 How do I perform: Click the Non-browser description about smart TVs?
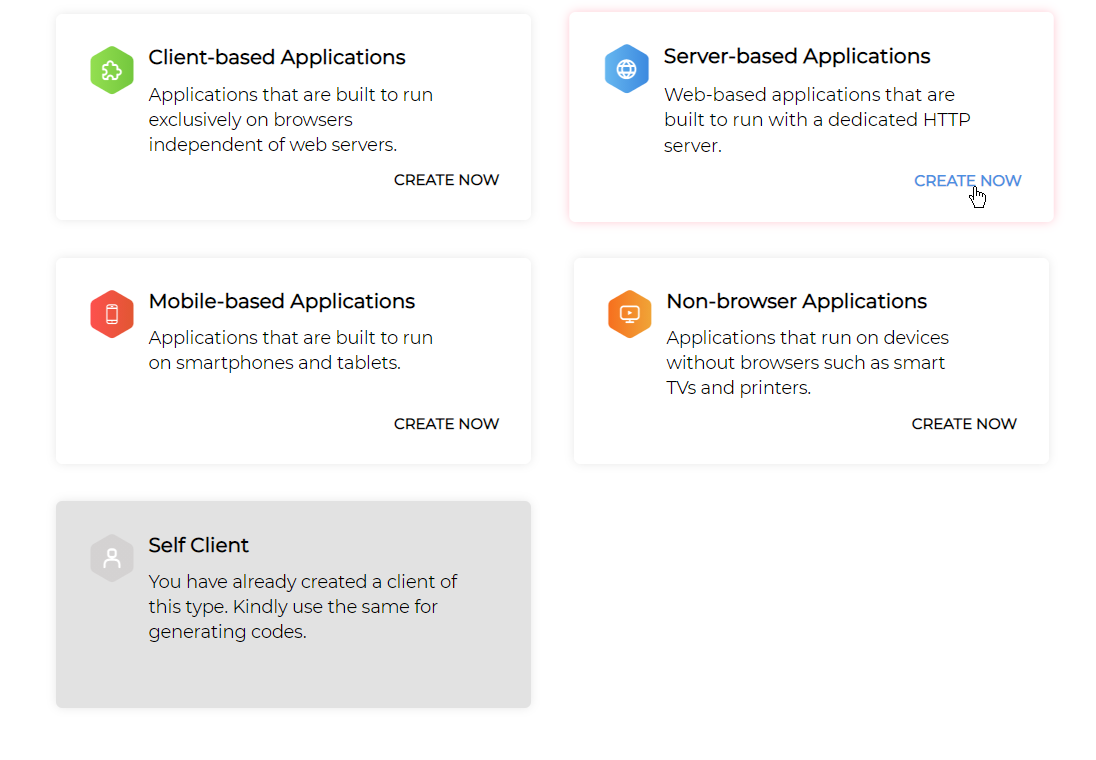806,362
